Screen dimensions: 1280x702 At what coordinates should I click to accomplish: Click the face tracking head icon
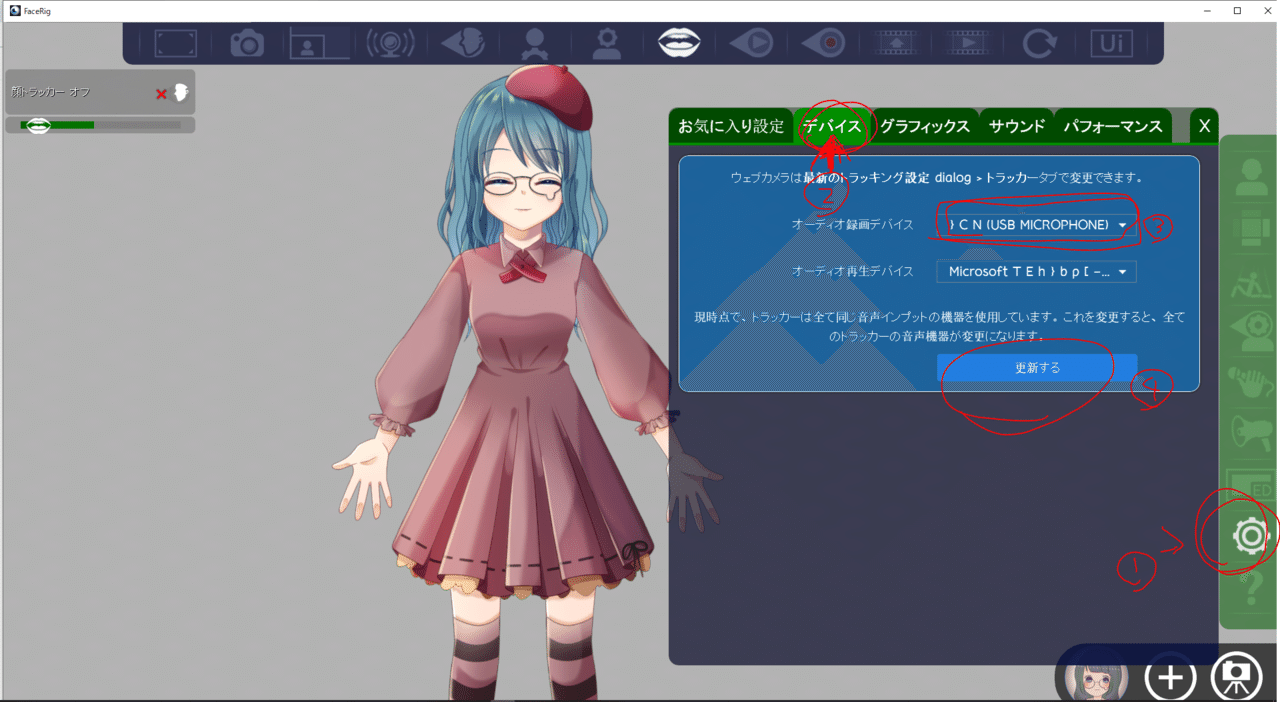pyautogui.click(x=463, y=43)
